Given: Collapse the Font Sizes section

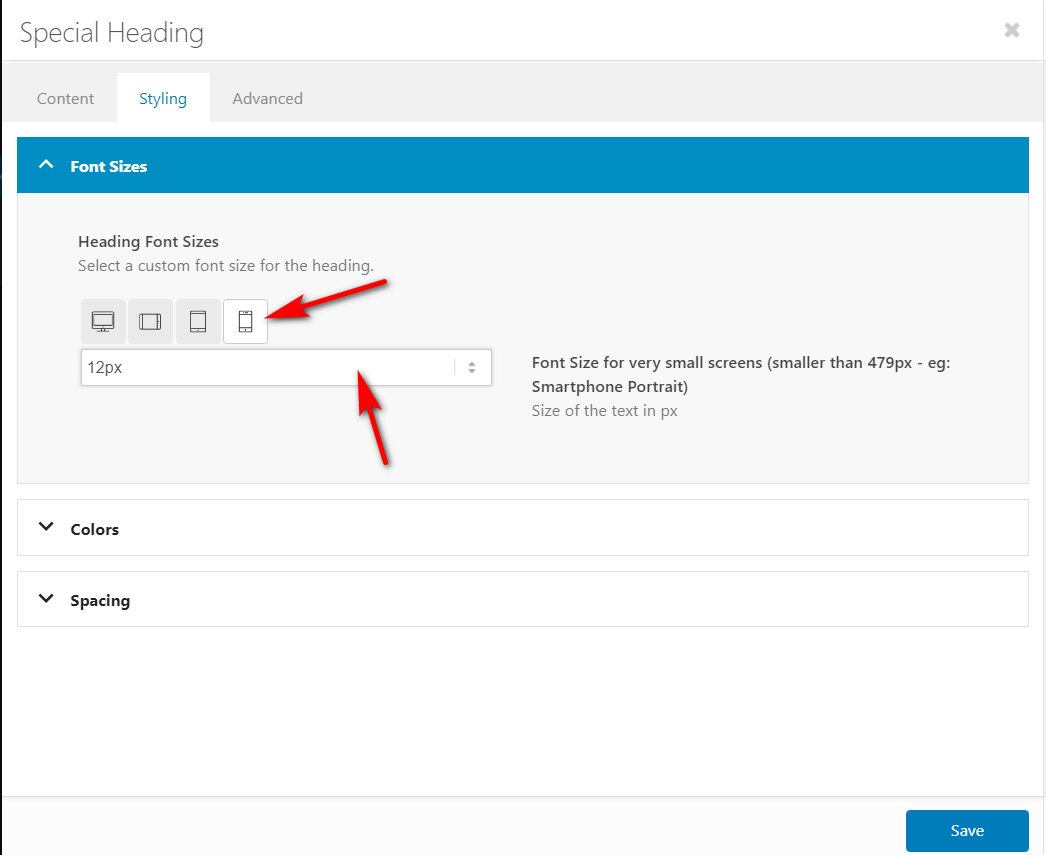Looking at the screenshot, I should click(522, 165).
